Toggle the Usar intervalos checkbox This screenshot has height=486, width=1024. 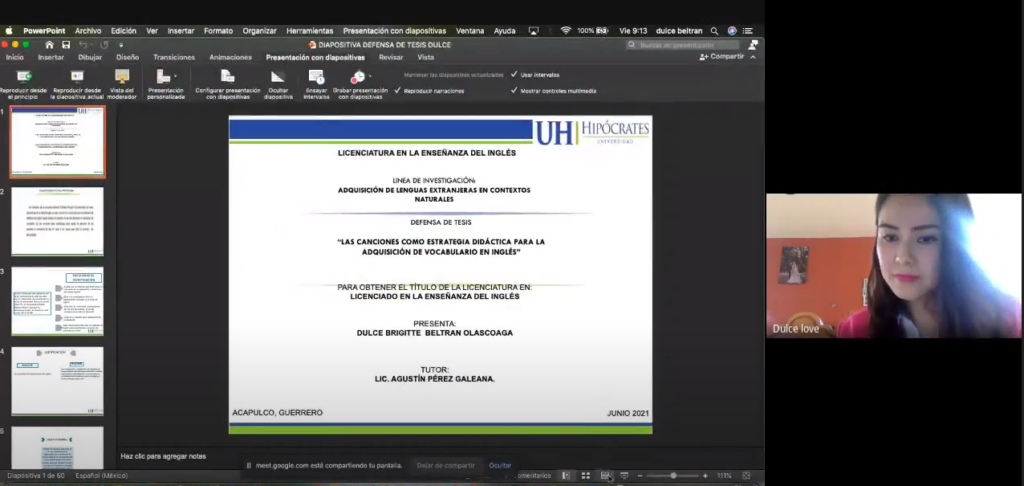click(514, 75)
